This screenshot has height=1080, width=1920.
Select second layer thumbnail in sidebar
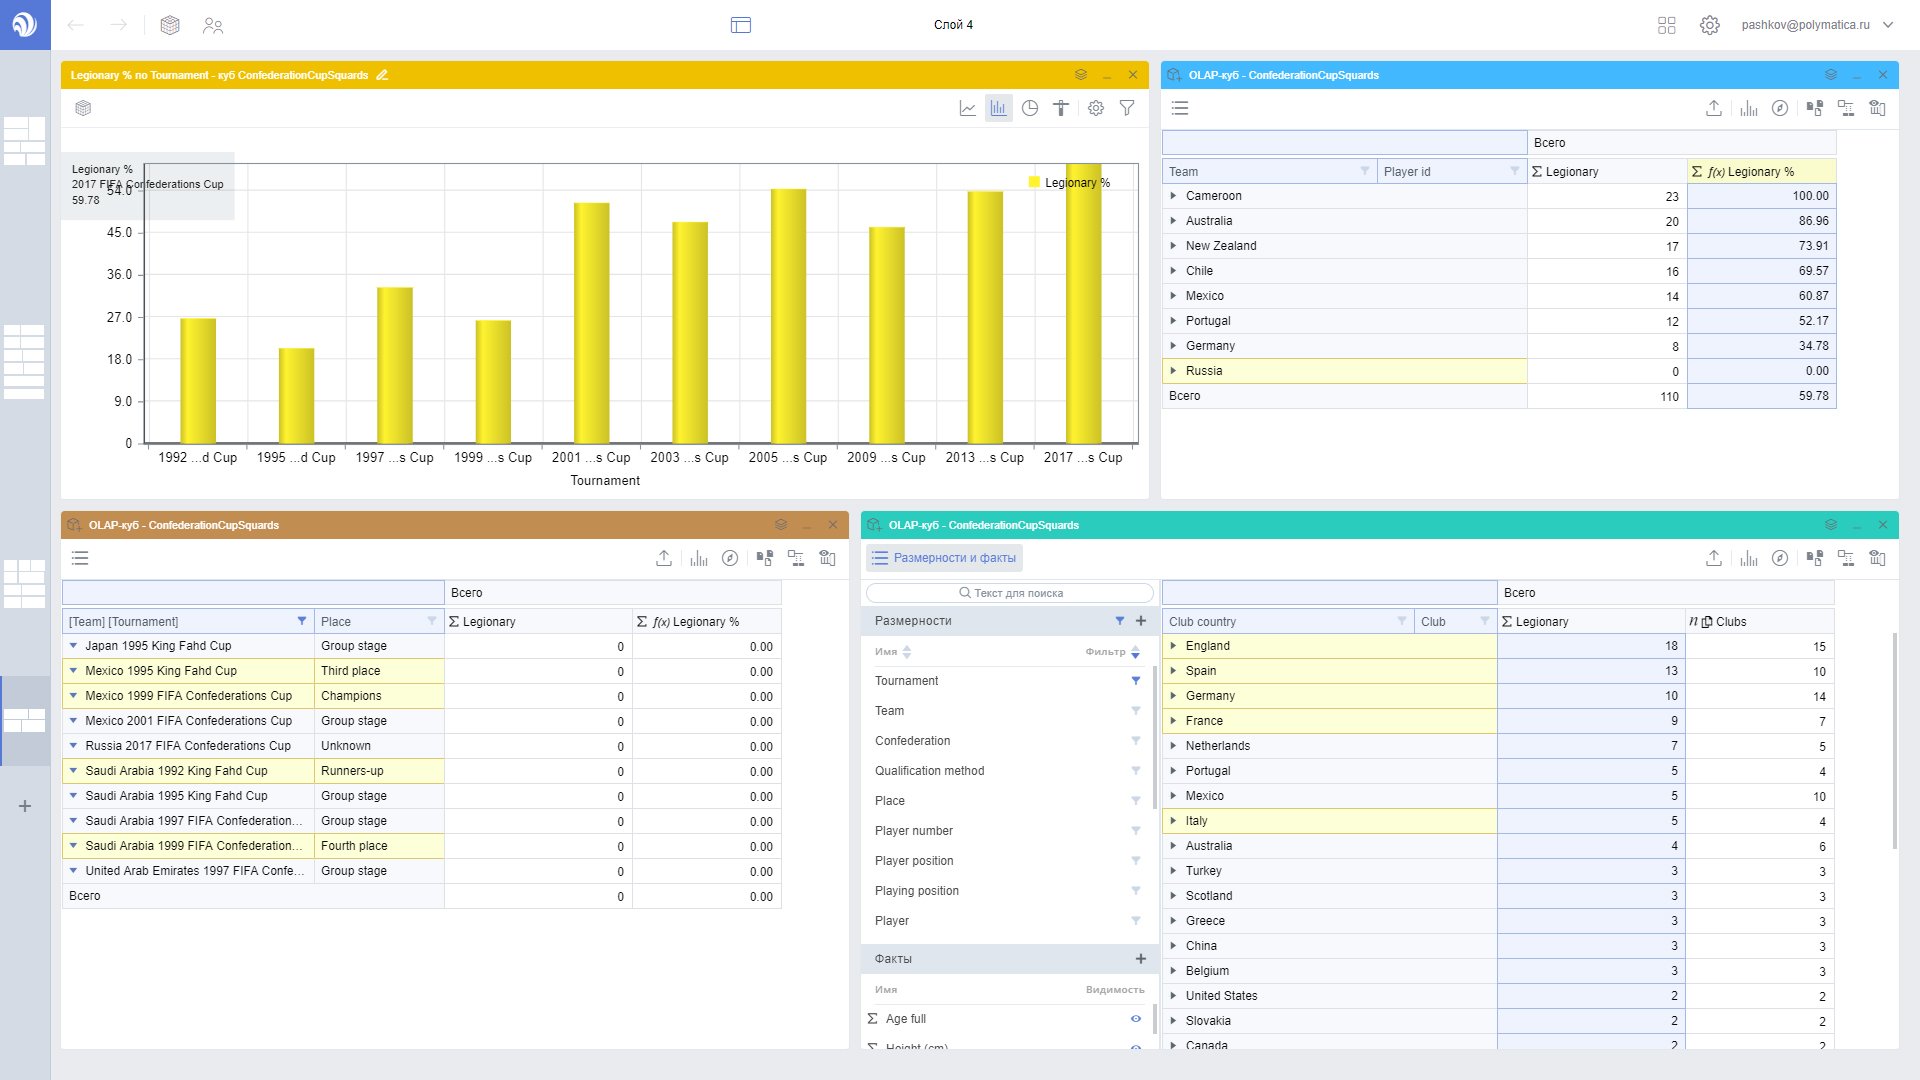point(25,362)
